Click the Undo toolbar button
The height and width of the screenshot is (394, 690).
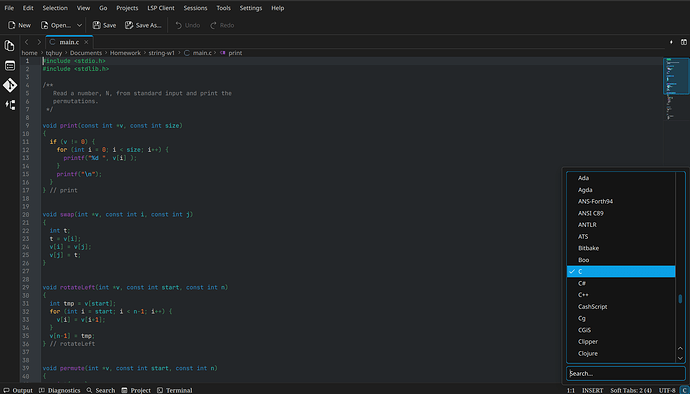coord(187,25)
